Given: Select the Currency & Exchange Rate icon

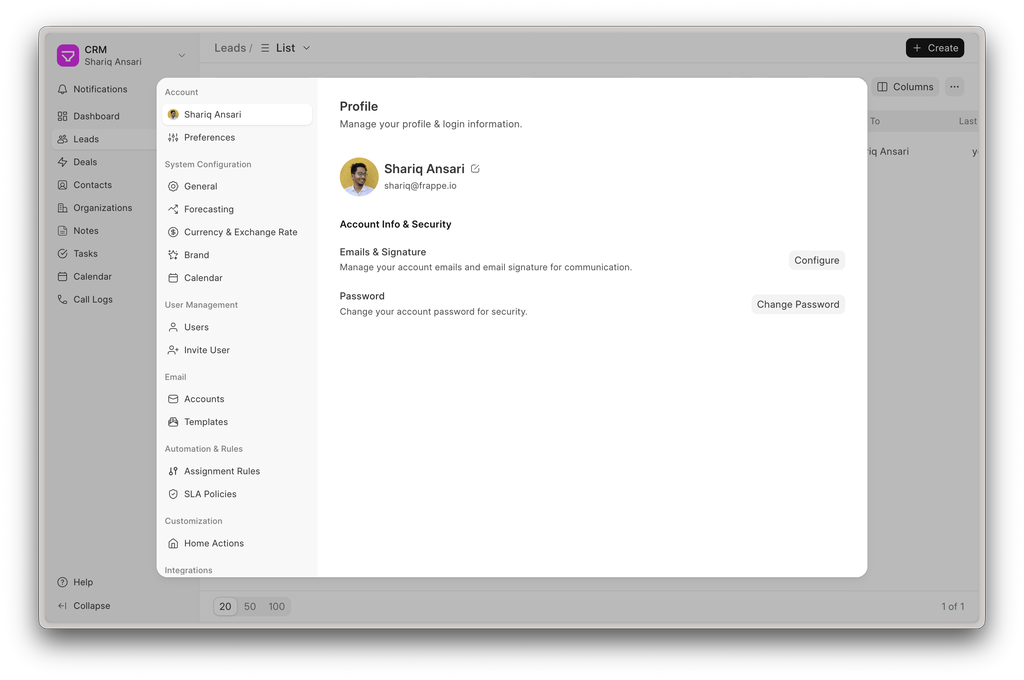Looking at the screenshot, I should point(173,232).
